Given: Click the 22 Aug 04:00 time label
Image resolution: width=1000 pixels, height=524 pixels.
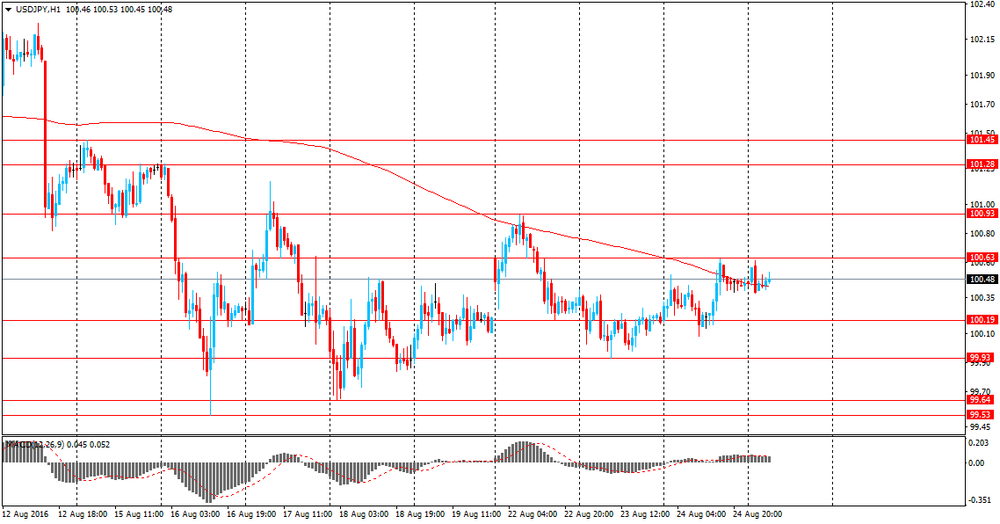Looking at the screenshot, I should (x=533, y=514).
